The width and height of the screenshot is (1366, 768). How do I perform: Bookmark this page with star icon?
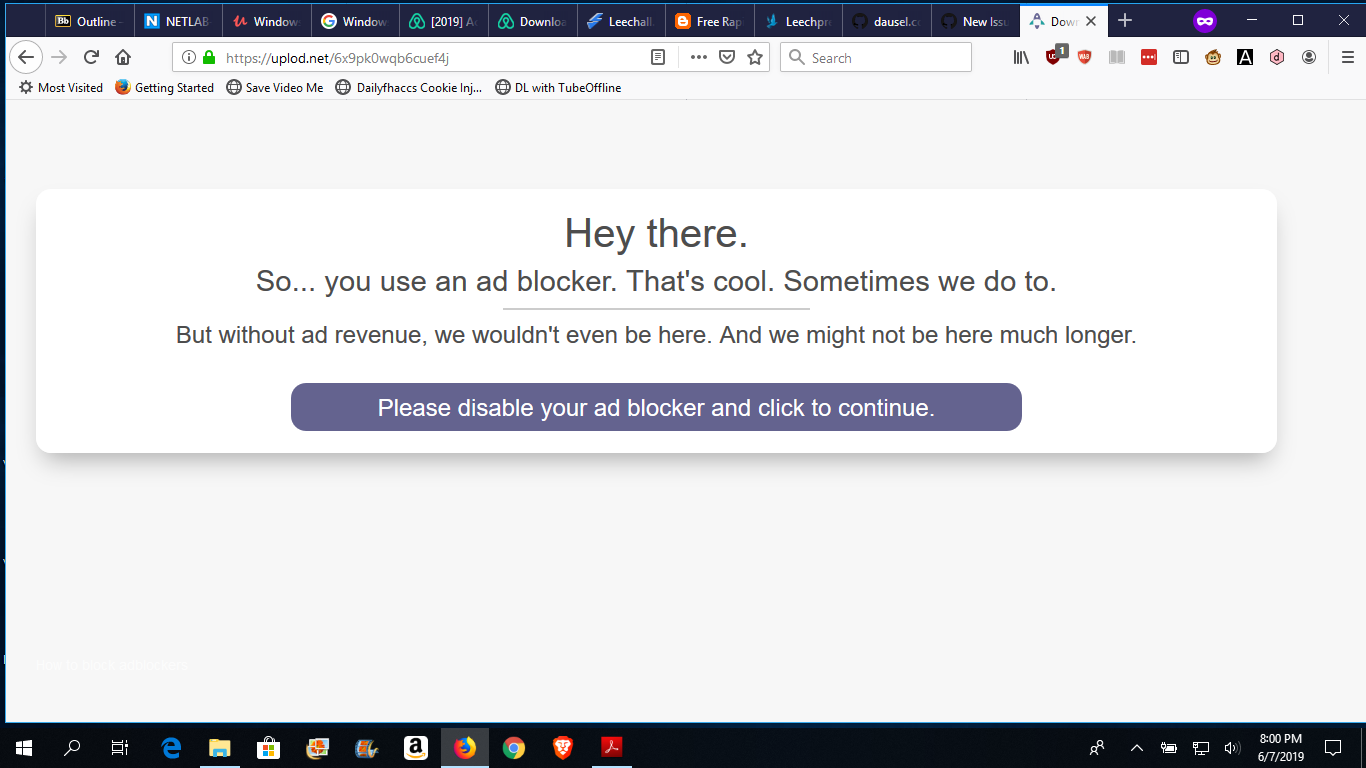pyautogui.click(x=755, y=57)
